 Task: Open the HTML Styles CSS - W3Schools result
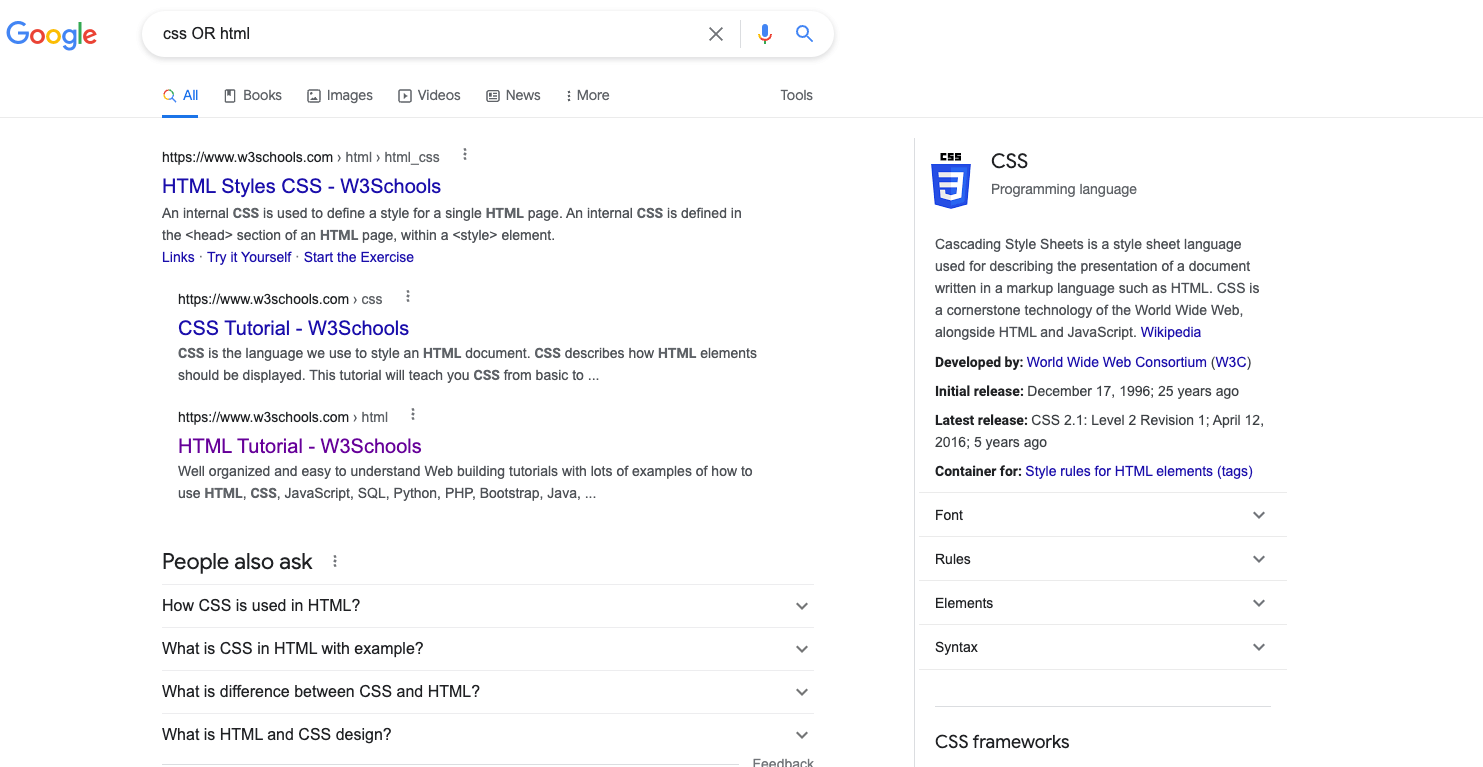click(301, 186)
